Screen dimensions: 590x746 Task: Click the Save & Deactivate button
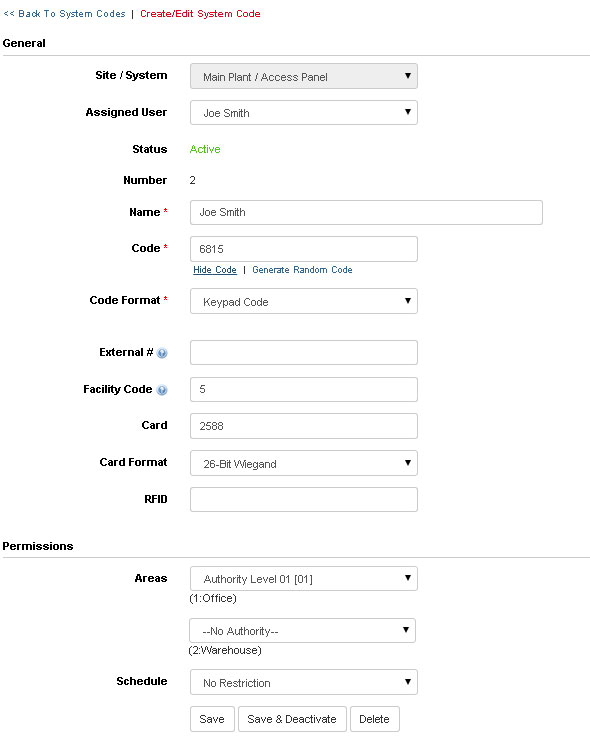[292, 719]
